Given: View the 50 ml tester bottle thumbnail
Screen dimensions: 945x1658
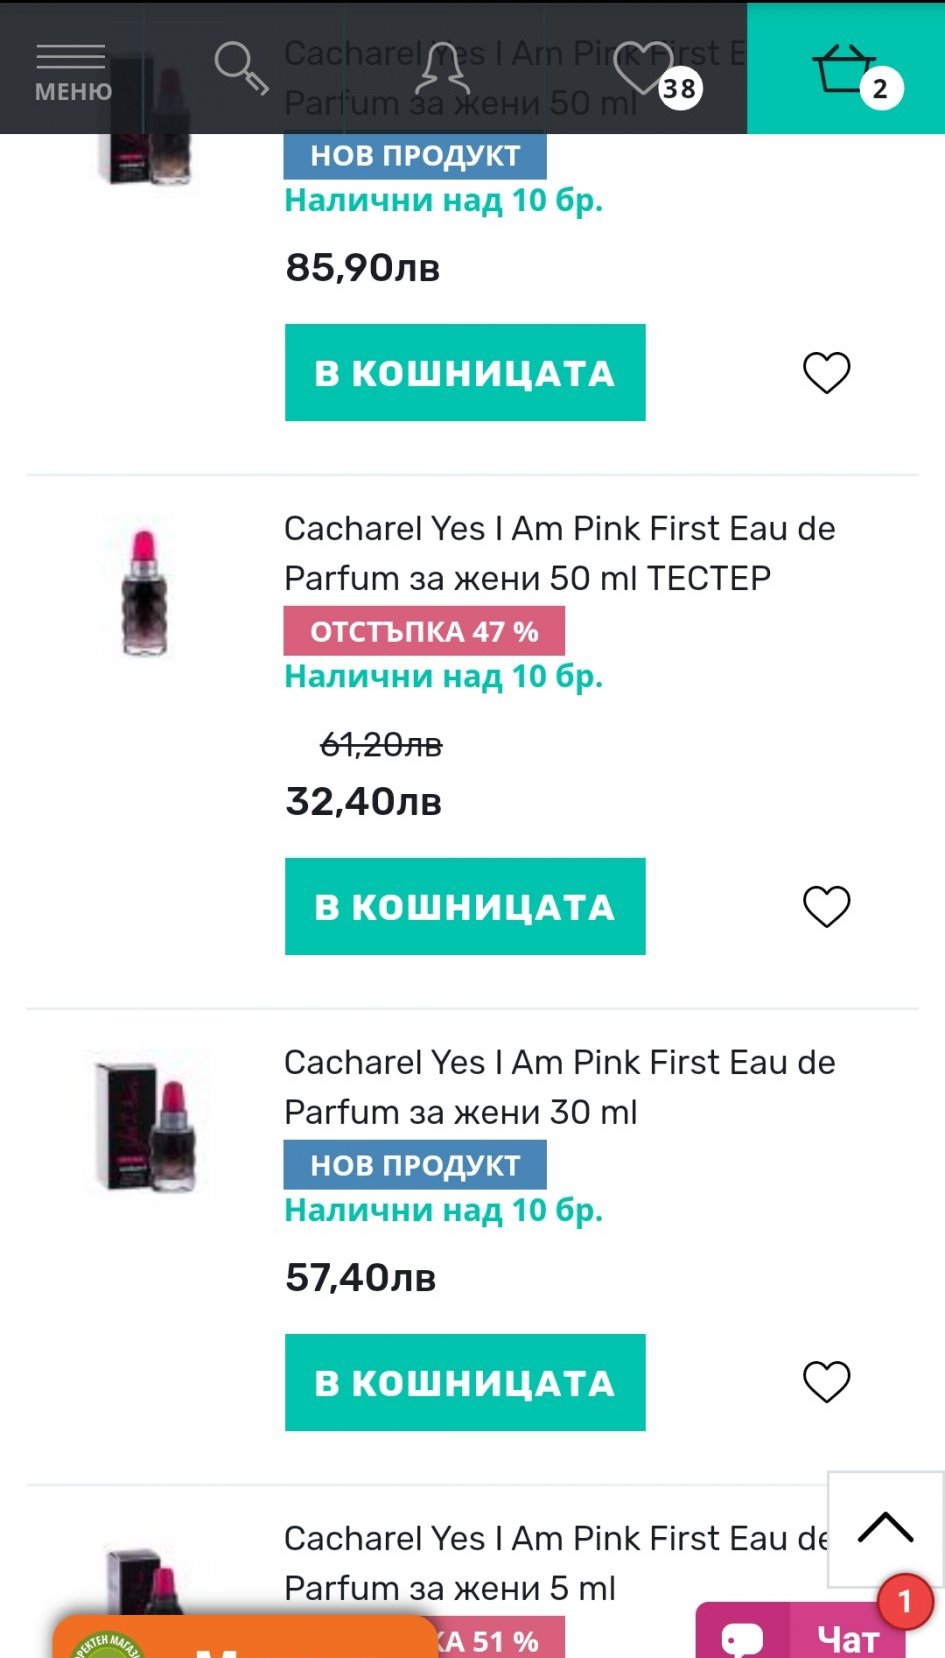Looking at the screenshot, I should click(x=145, y=593).
